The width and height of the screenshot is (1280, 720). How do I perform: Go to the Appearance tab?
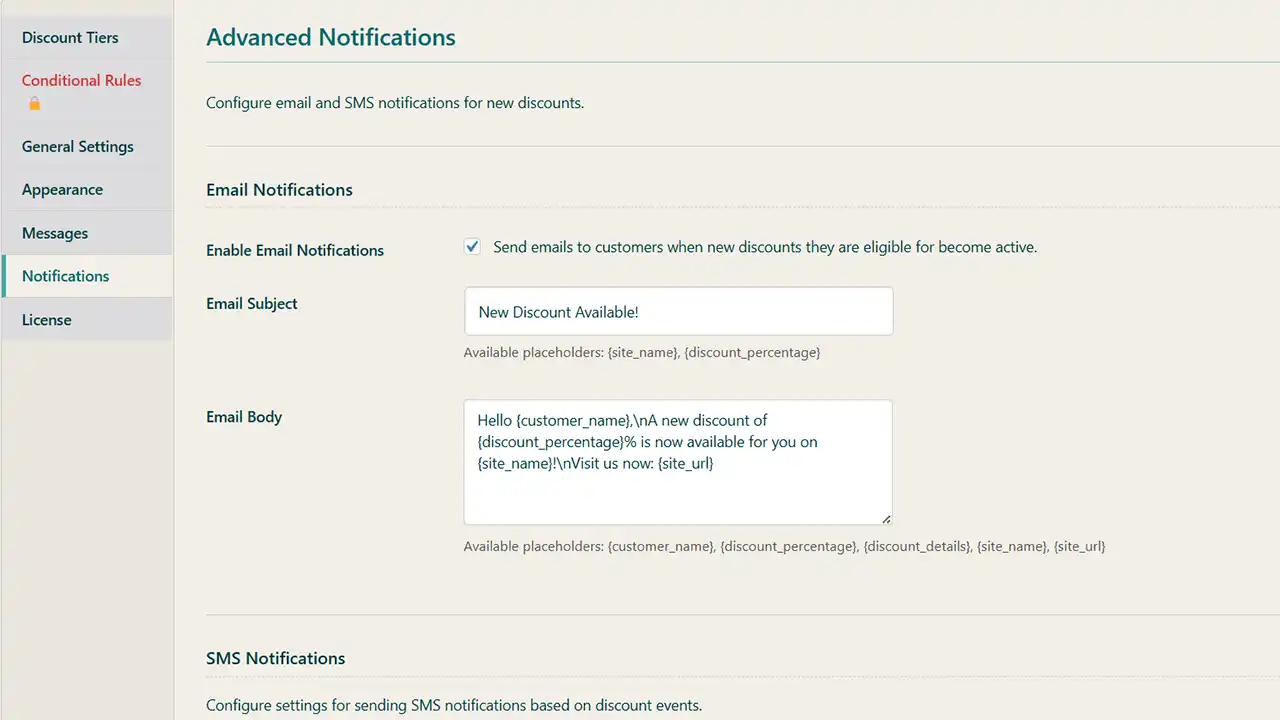62,190
